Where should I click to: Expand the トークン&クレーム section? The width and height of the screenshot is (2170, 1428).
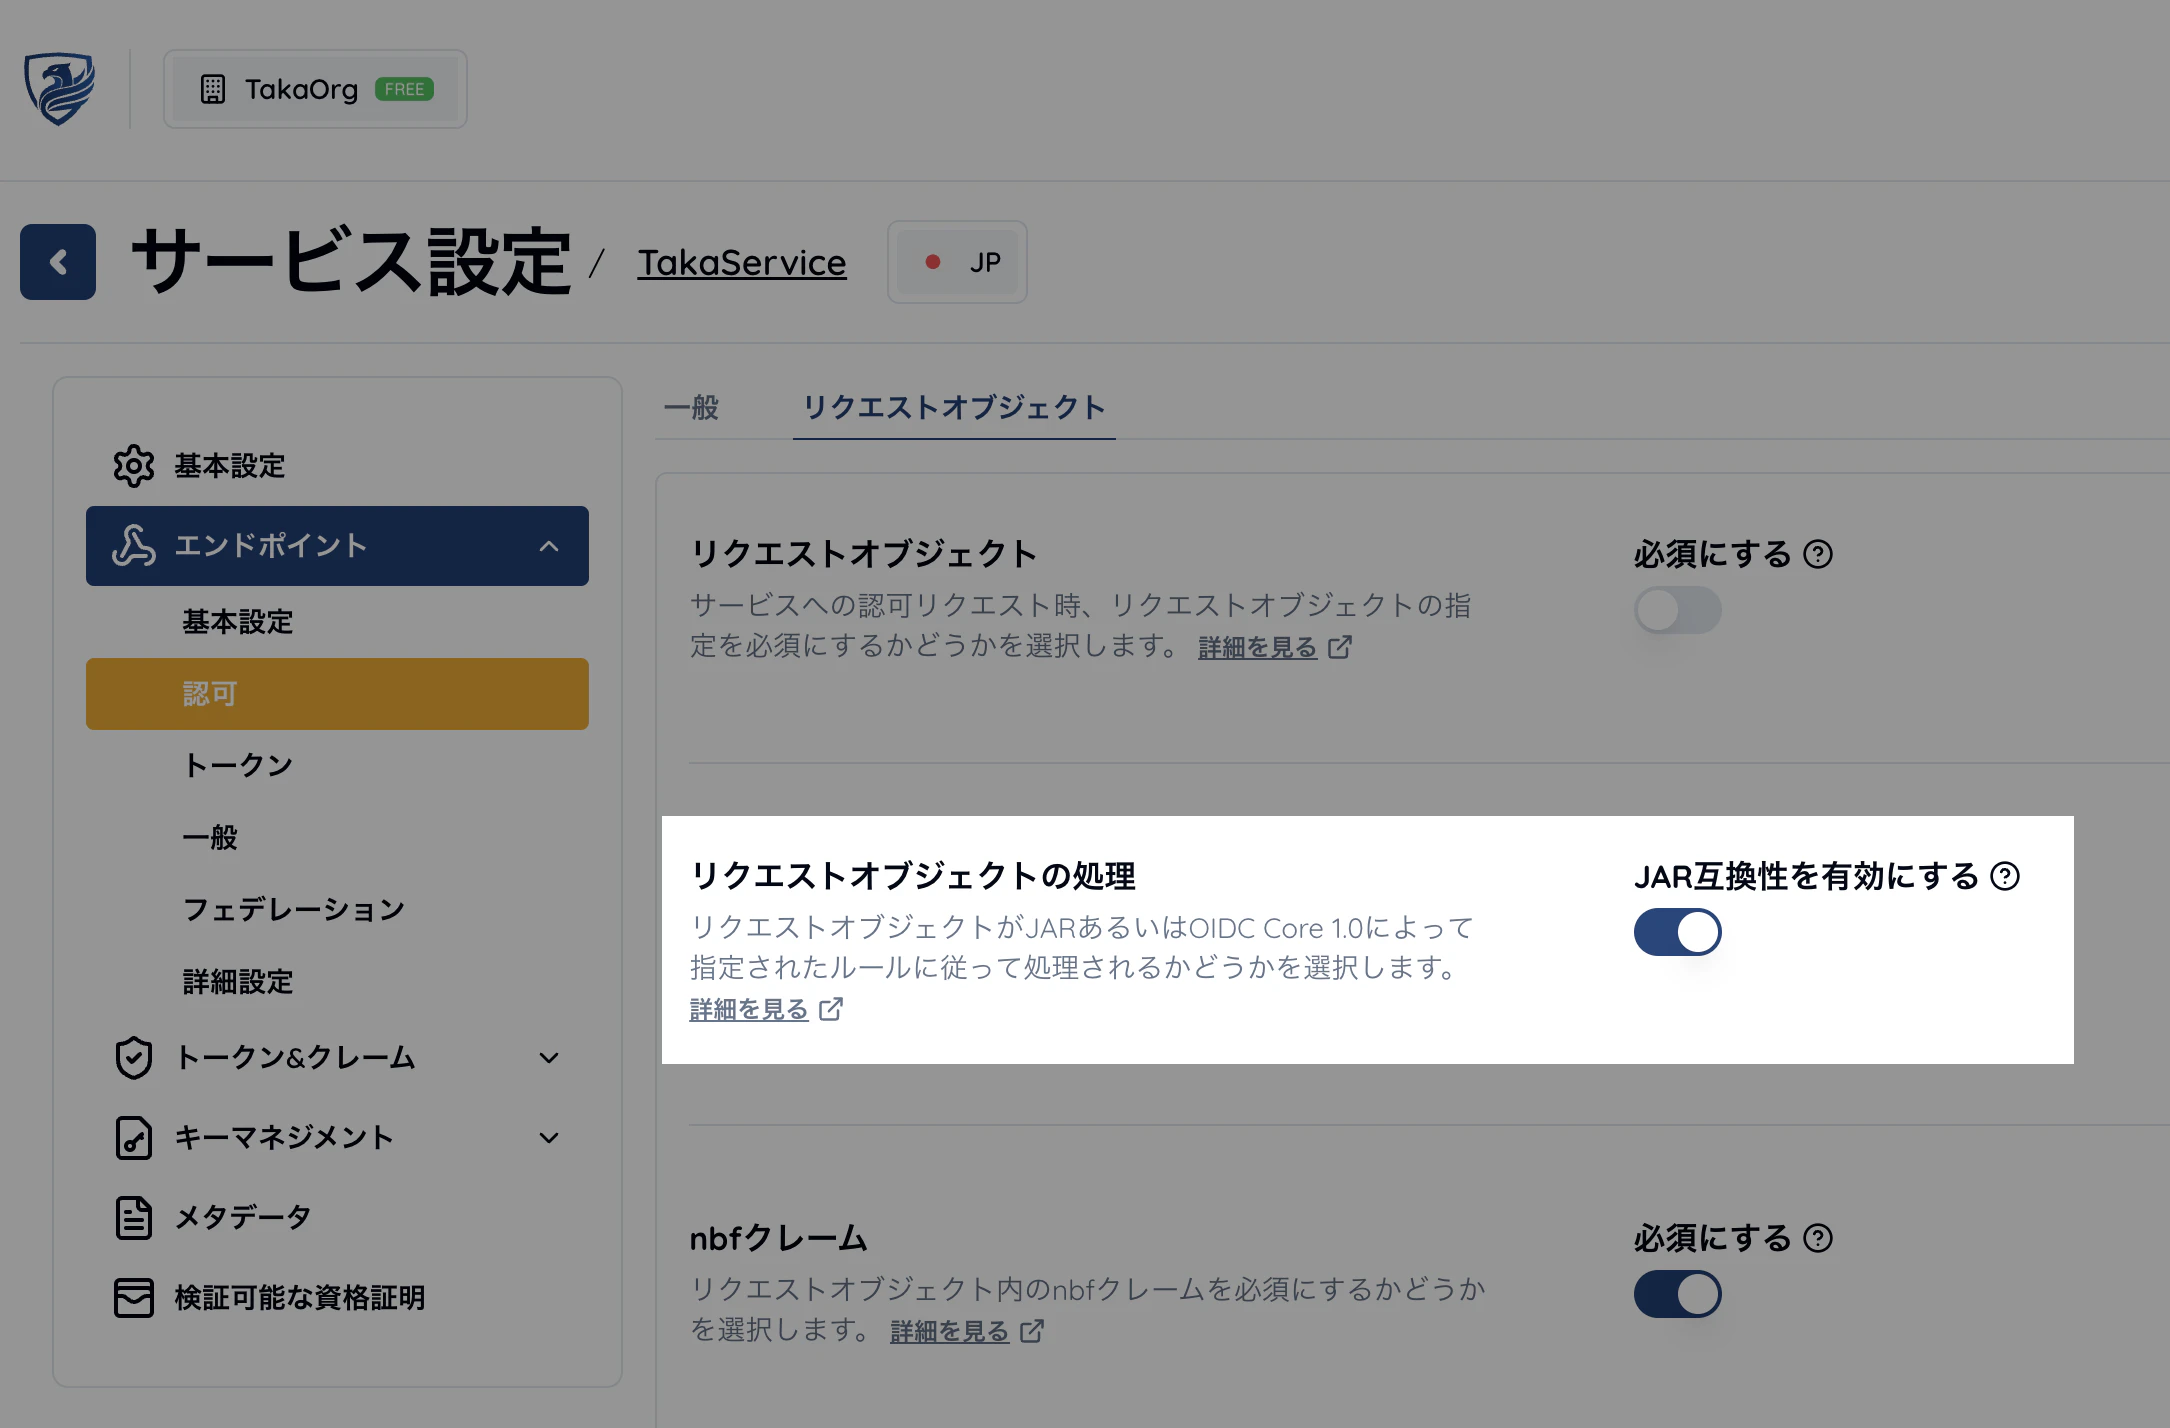coord(549,1057)
